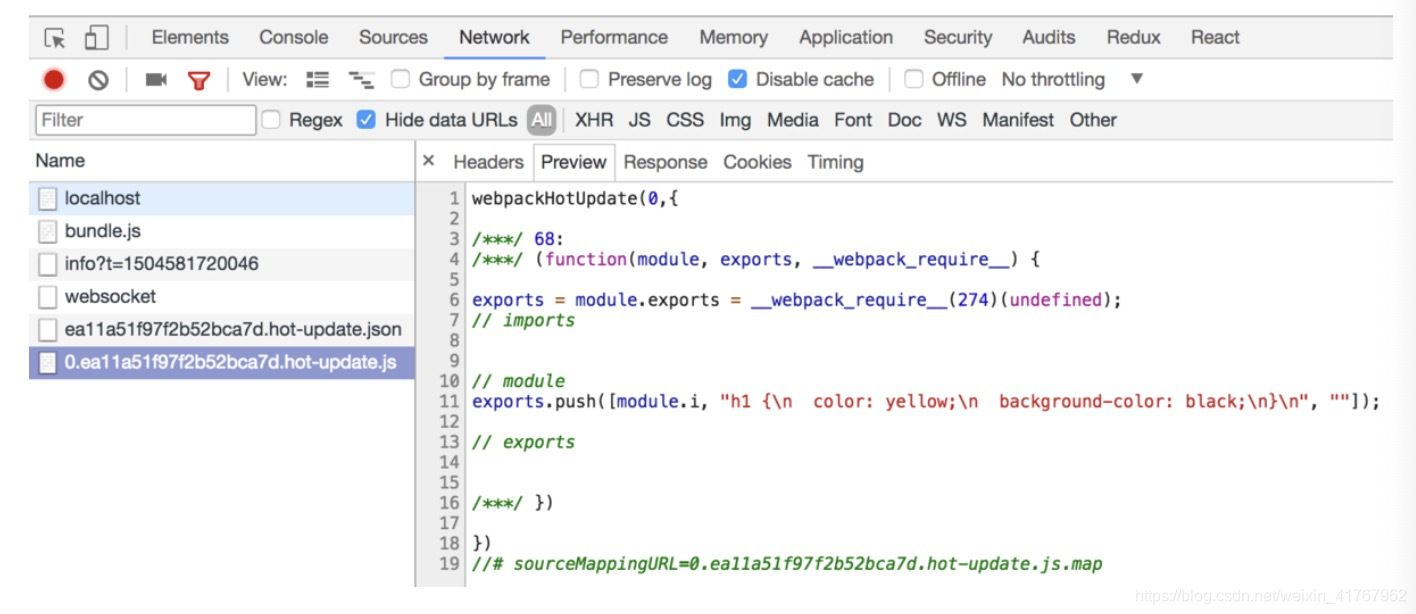The width and height of the screenshot is (1416, 614).
Task: Stop recording network log with red button
Action: pos(54,80)
